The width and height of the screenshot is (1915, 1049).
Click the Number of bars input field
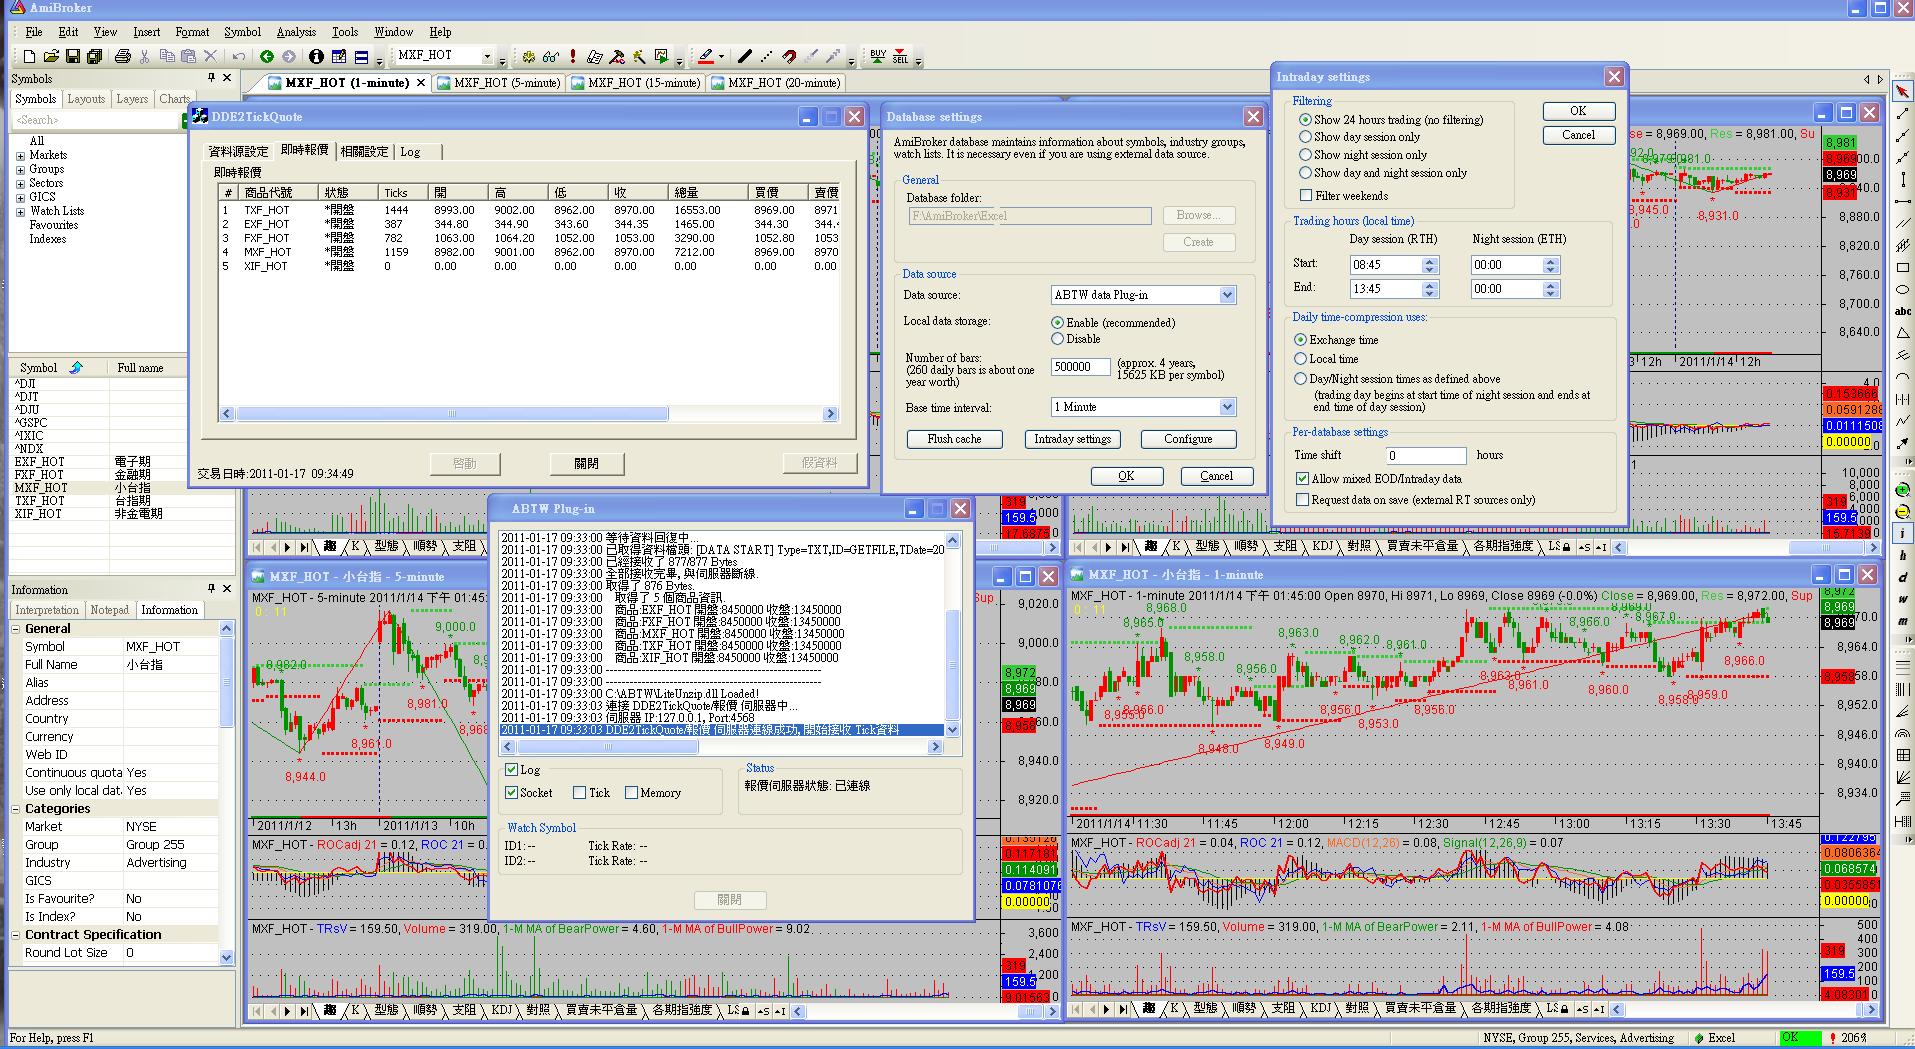pyautogui.click(x=1079, y=367)
